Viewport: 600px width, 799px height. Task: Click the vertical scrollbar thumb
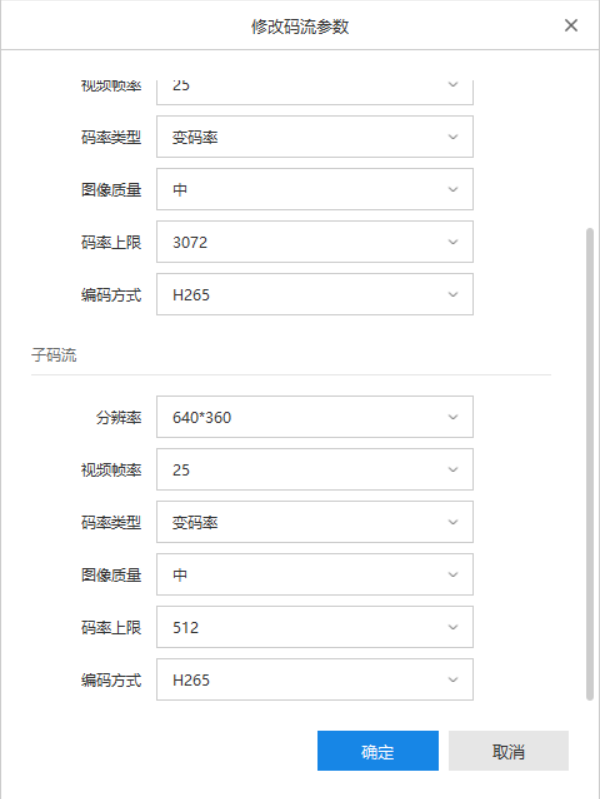click(x=589, y=460)
